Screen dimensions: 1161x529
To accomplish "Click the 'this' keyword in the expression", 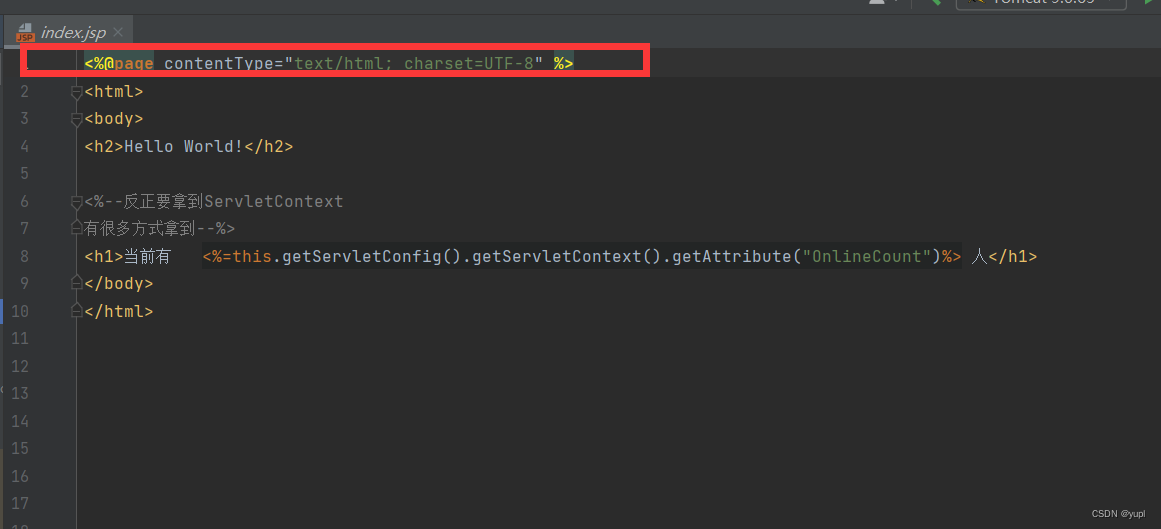I will point(252,256).
